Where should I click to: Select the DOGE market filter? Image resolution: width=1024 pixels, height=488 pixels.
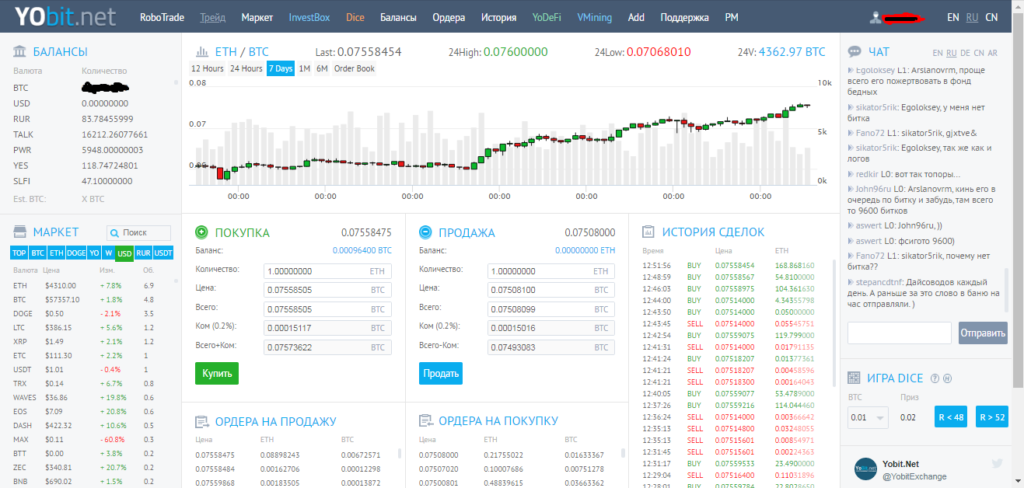point(76,253)
